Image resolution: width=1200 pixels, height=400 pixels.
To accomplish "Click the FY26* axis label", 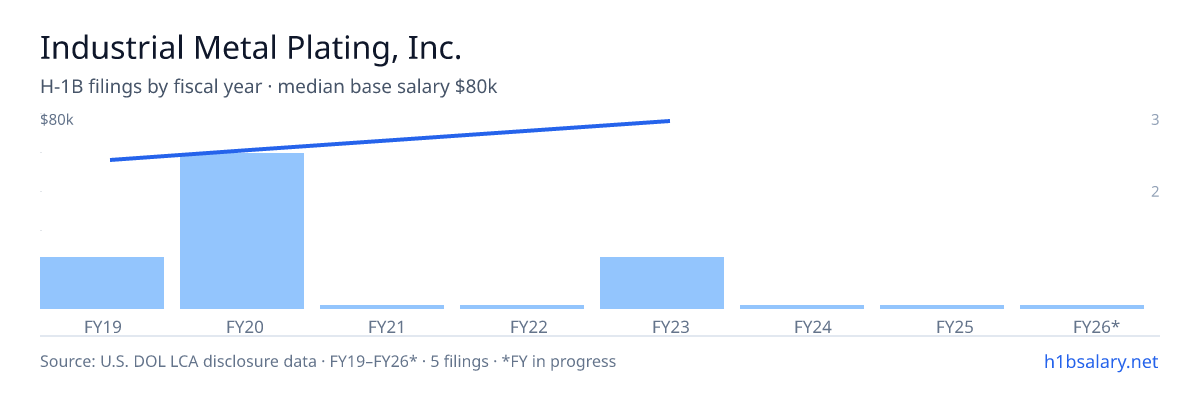I will click(x=1096, y=326).
